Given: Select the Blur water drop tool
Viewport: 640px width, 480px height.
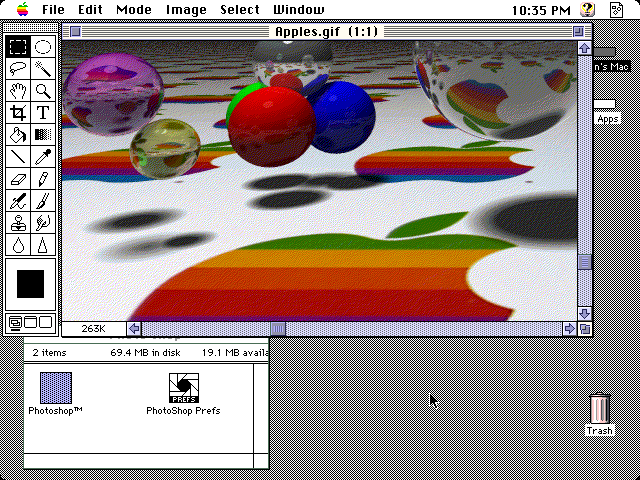Looking at the screenshot, I should click(18, 244).
